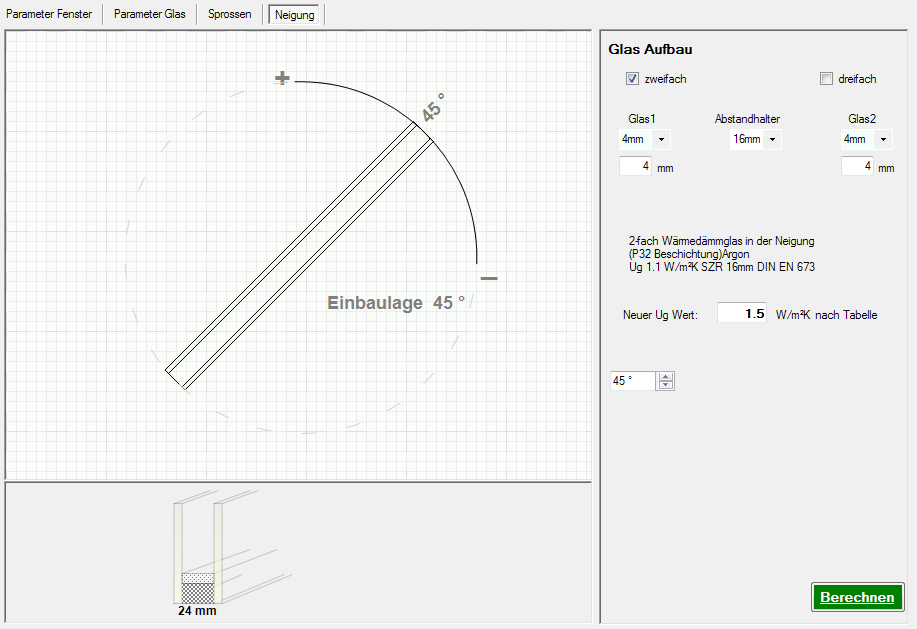
Task: Open the Parameter Glas tab
Action: point(149,15)
